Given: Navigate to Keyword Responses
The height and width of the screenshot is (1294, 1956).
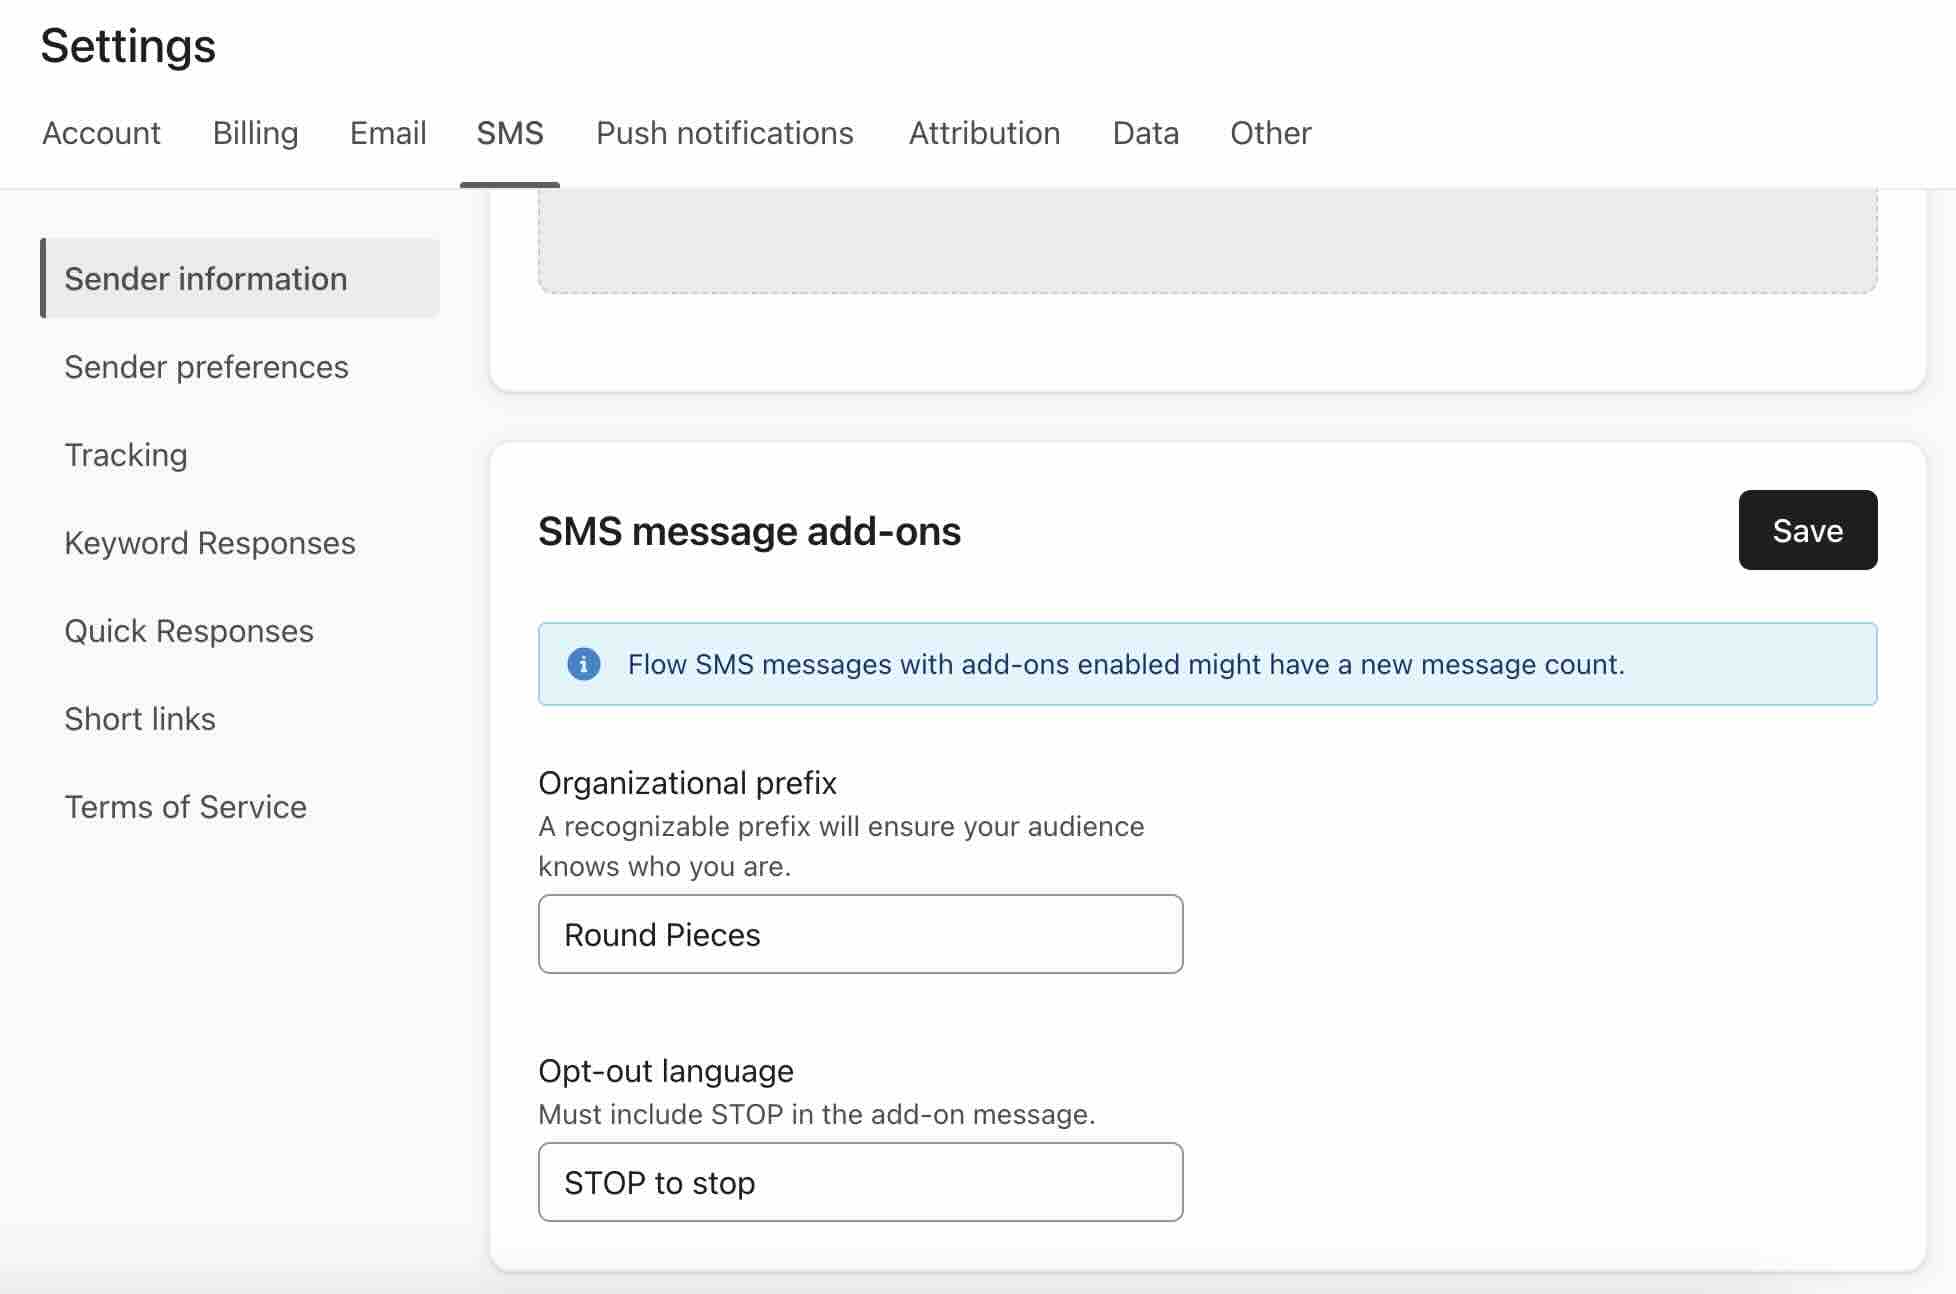Looking at the screenshot, I should pyautogui.click(x=209, y=543).
